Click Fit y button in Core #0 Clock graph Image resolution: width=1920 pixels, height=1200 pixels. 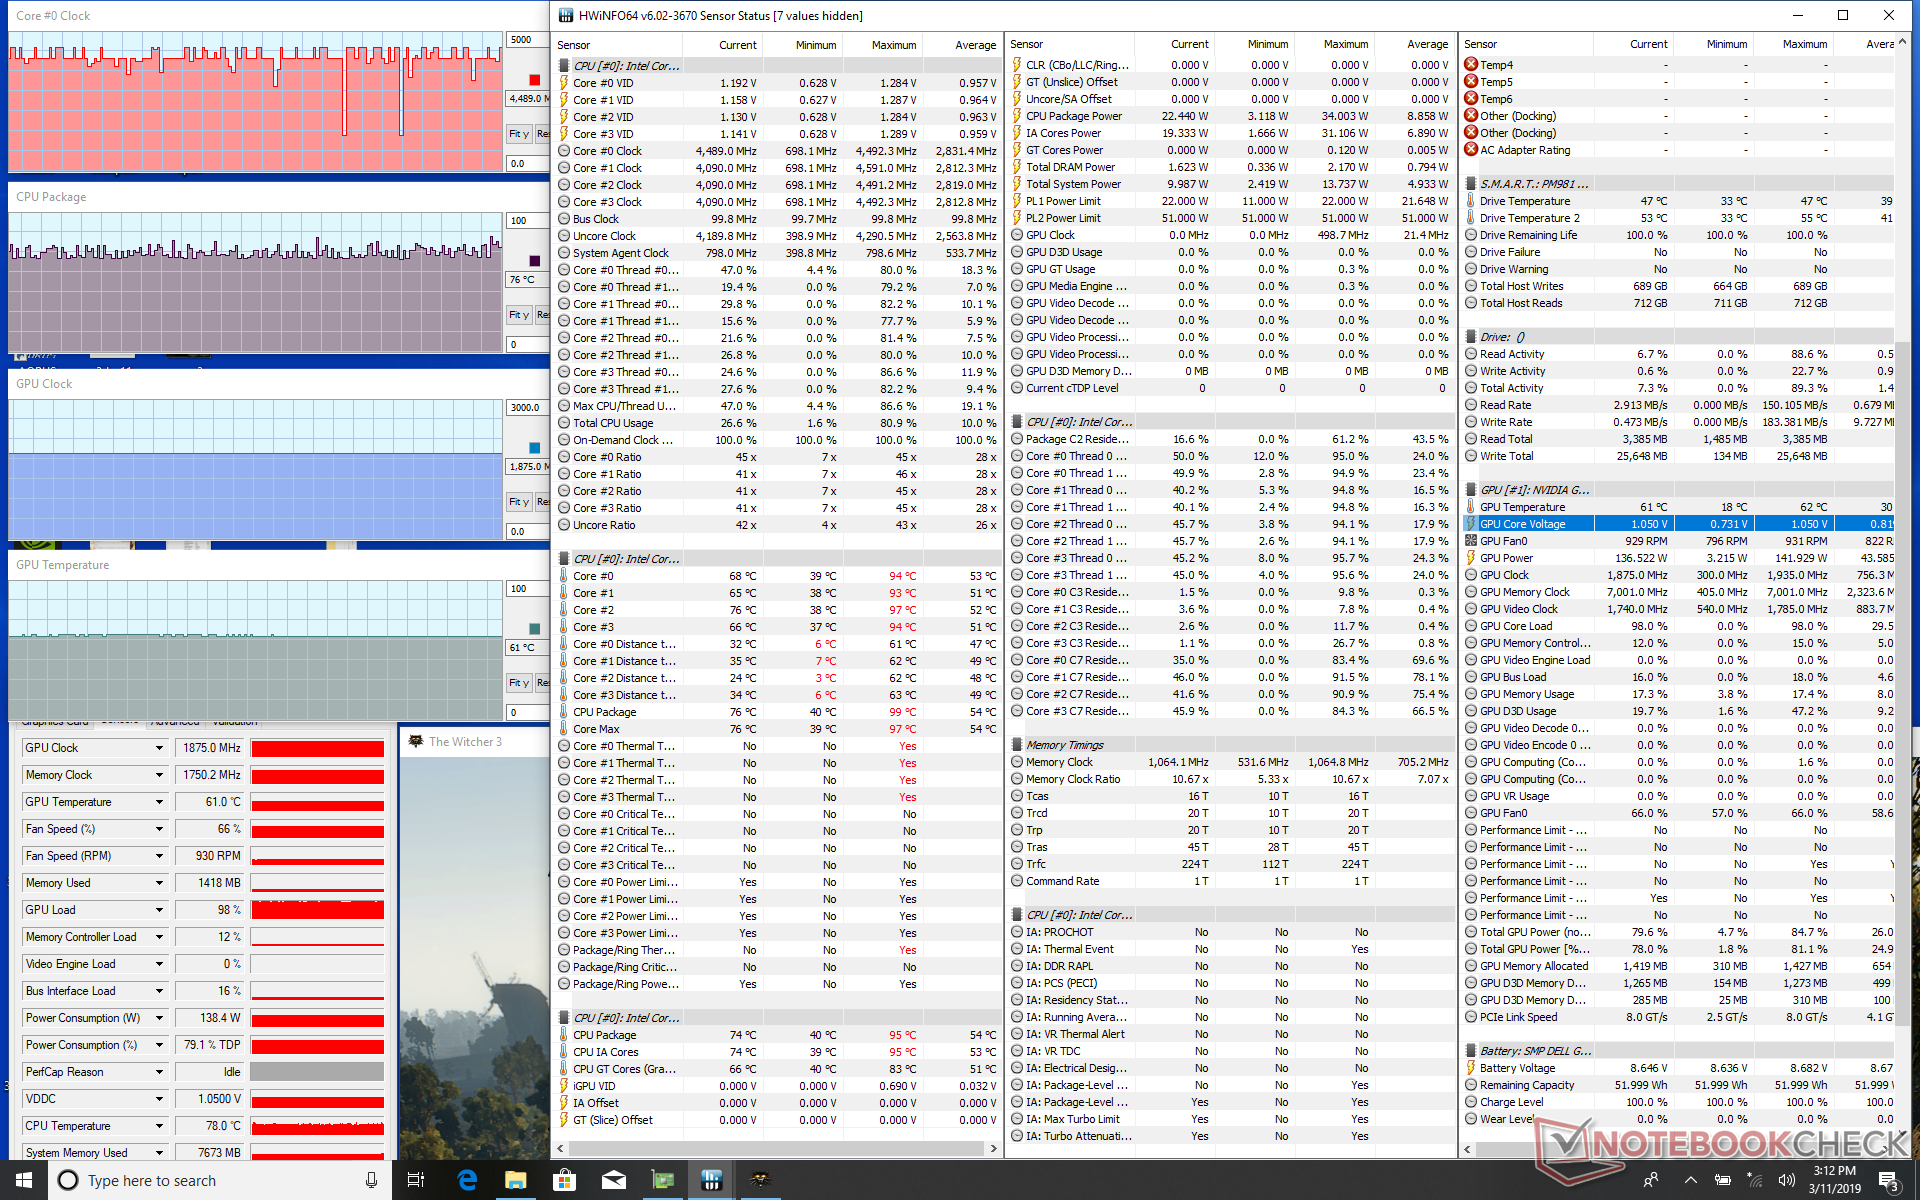518,134
